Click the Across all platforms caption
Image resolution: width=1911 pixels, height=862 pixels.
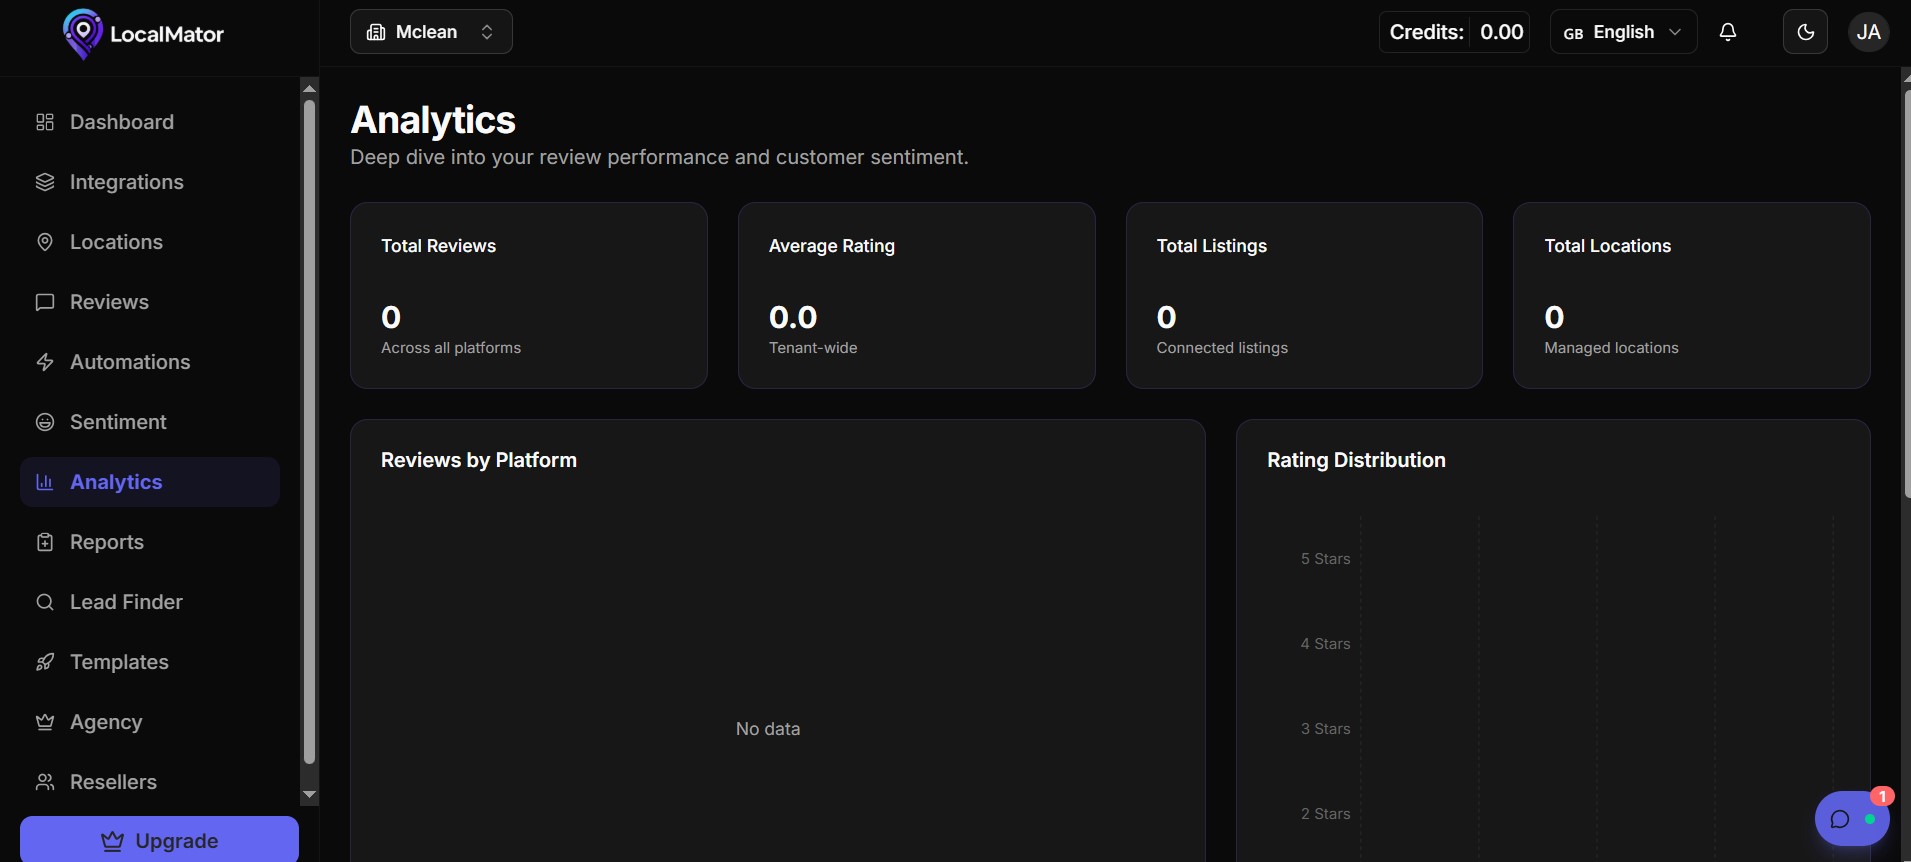coord(451,348)
